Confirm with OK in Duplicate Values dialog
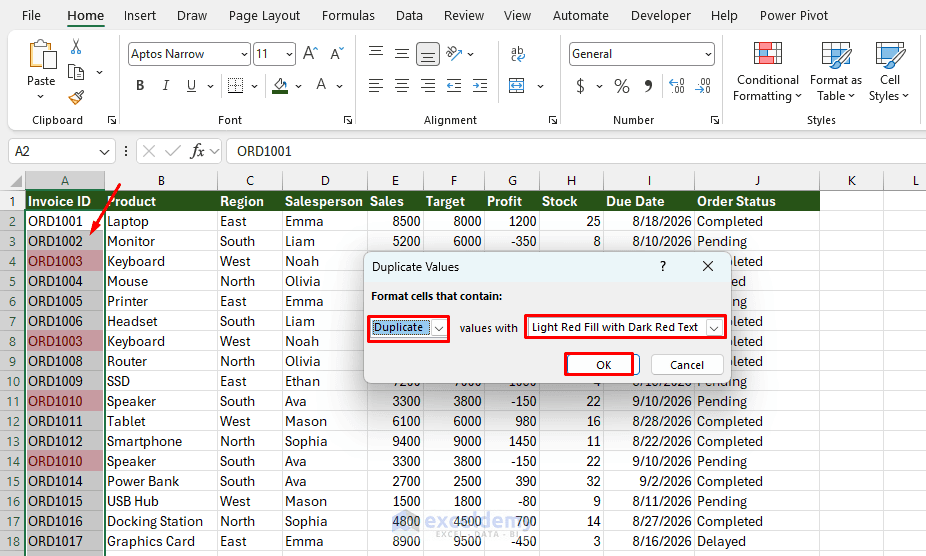This screenshot has height=556, width=926. (603, 365)
